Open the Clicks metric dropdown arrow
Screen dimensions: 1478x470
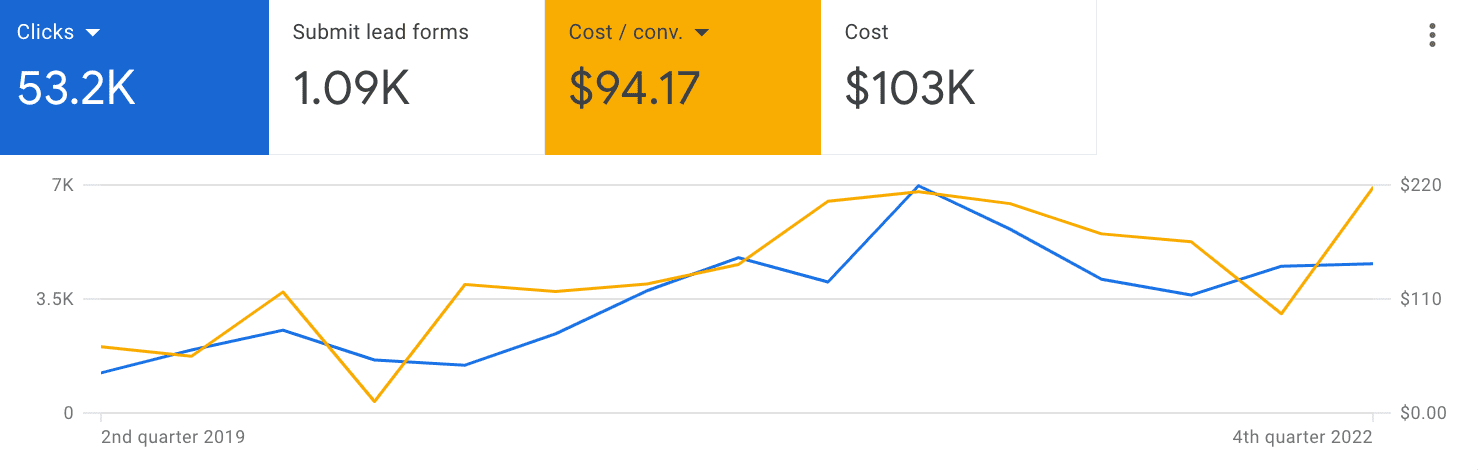[93, 33]
